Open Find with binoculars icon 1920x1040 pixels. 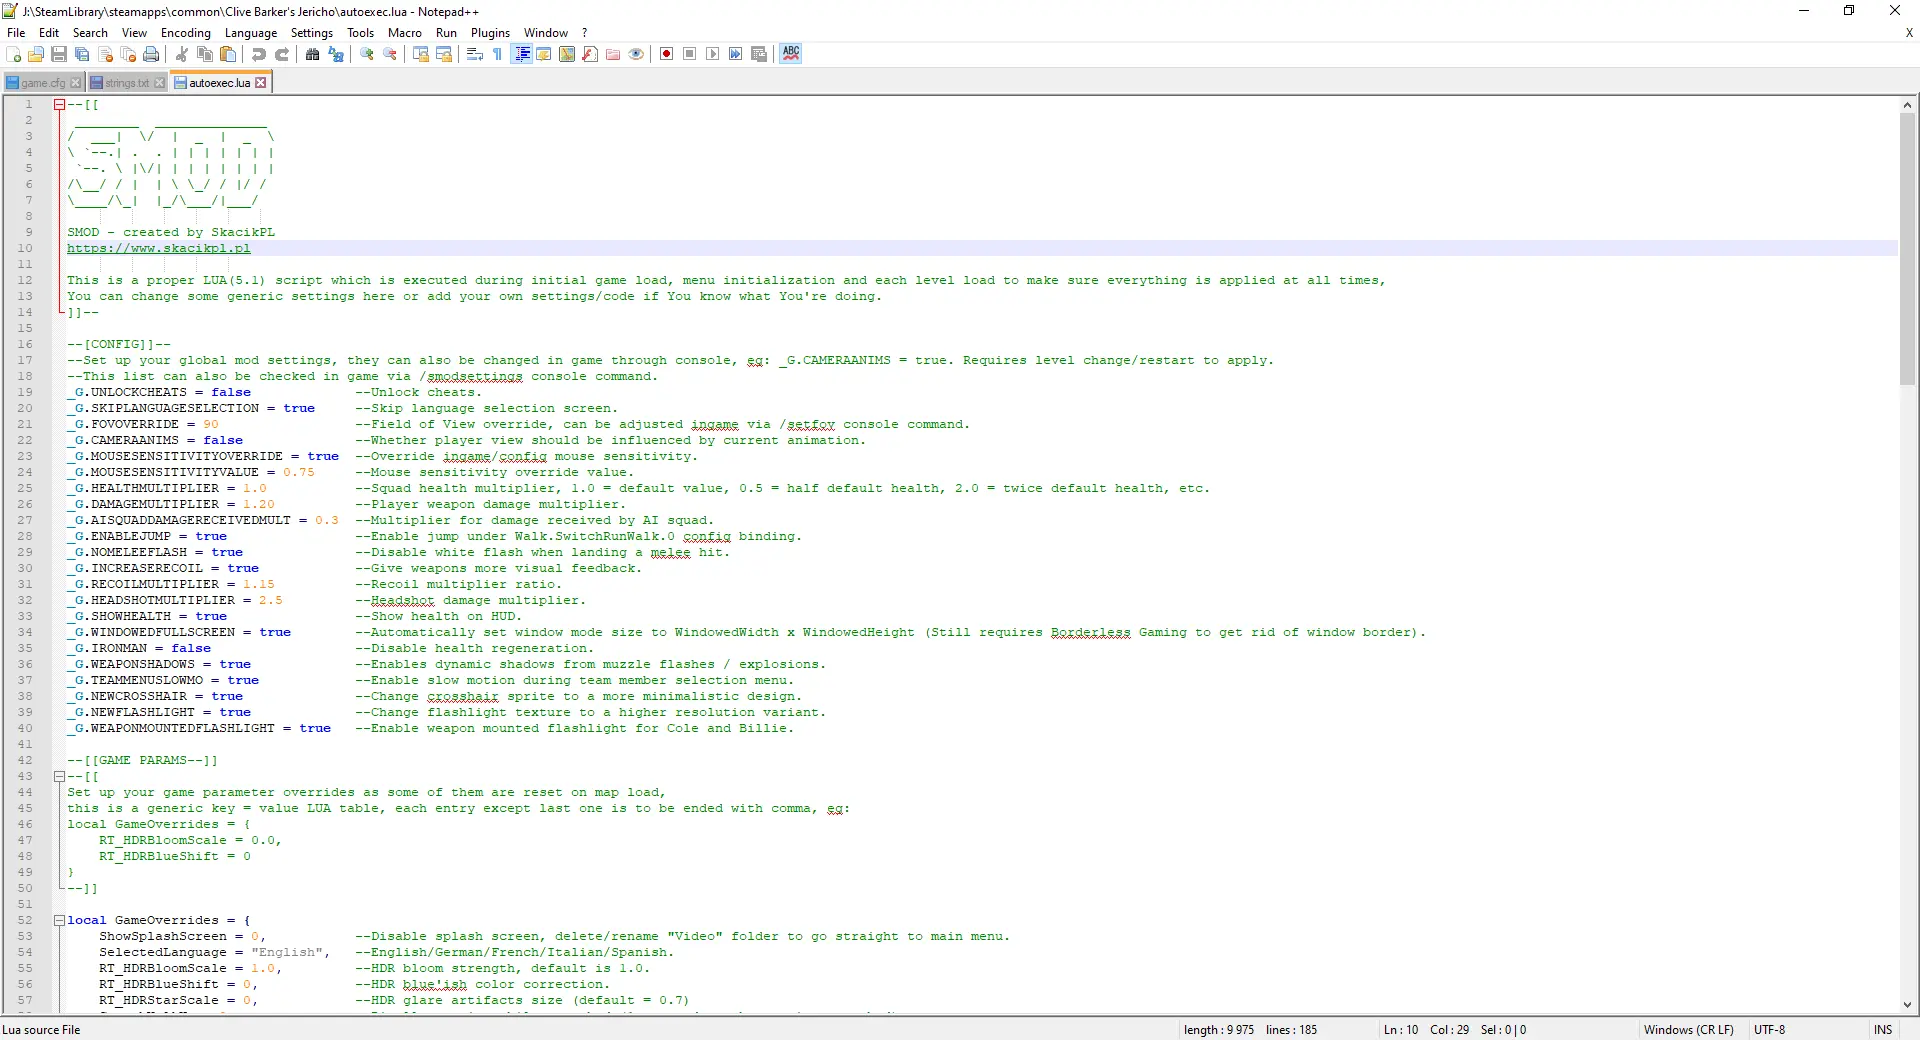click(313, 54)
